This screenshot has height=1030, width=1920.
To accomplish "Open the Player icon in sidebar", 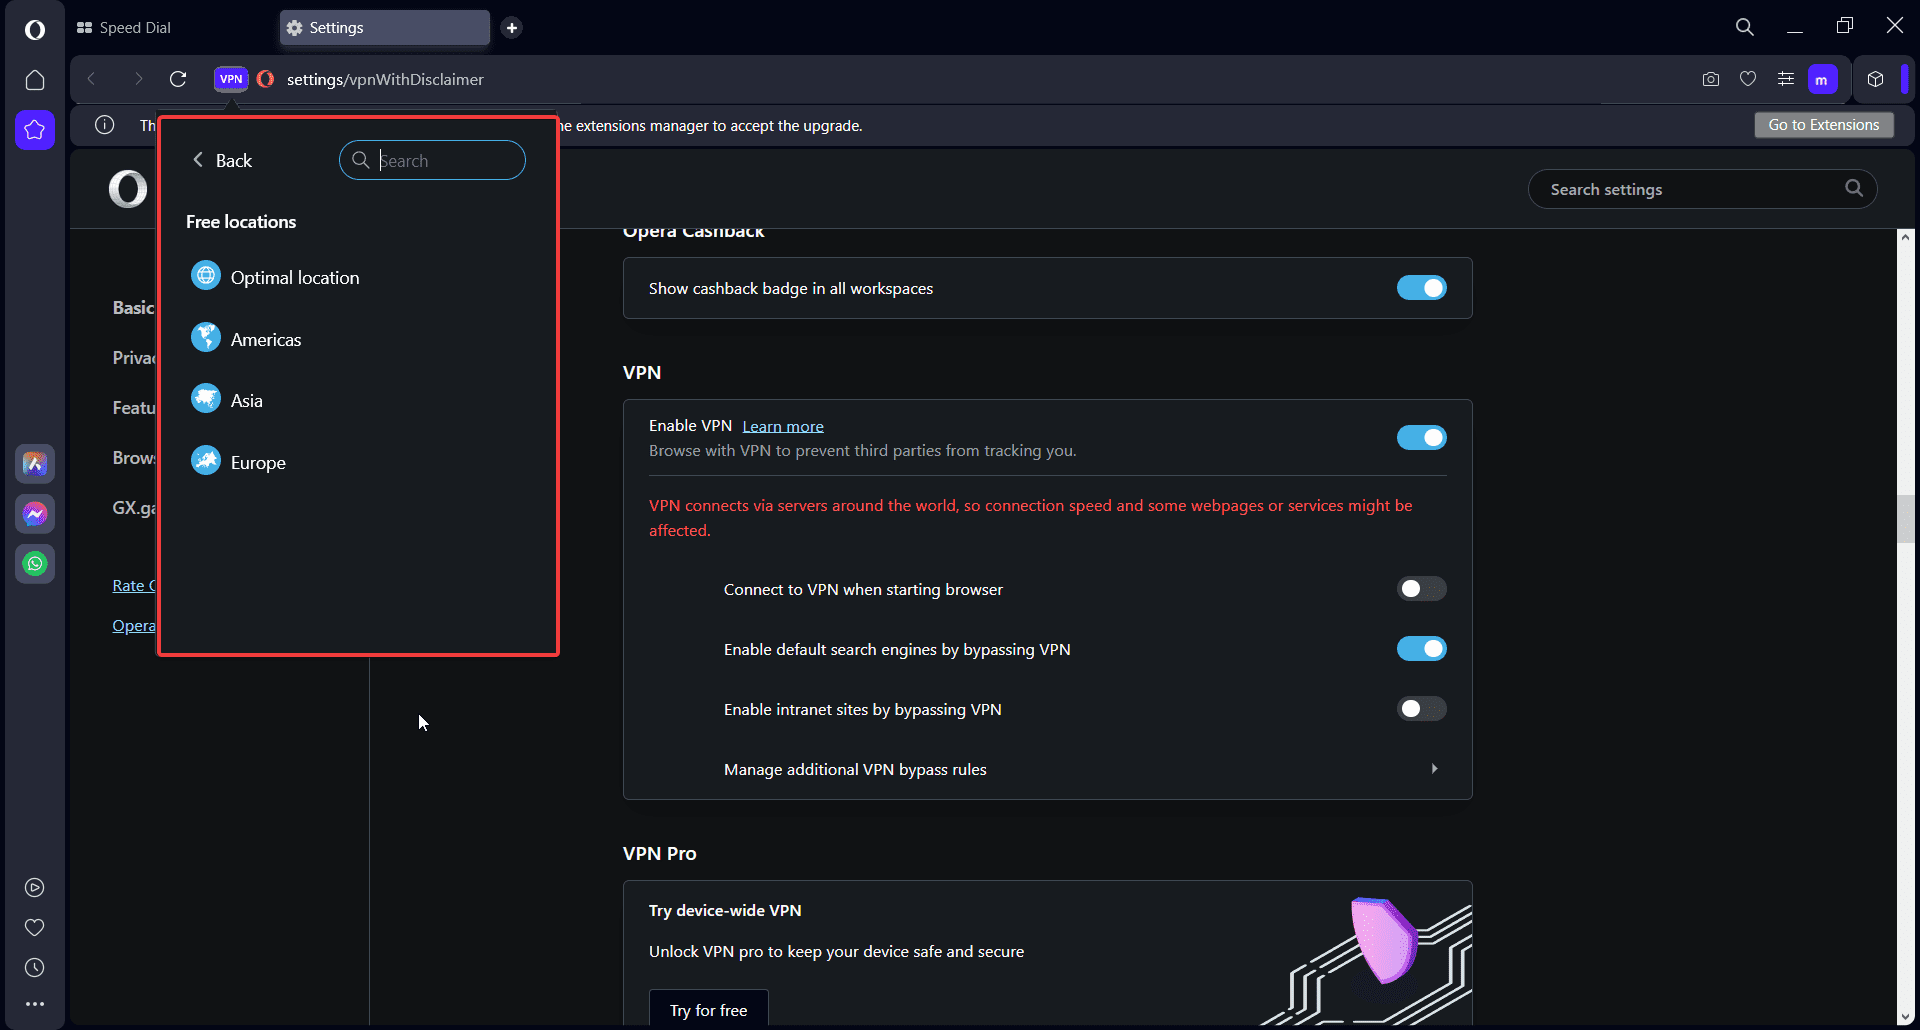I will click(x=35, y=888).
